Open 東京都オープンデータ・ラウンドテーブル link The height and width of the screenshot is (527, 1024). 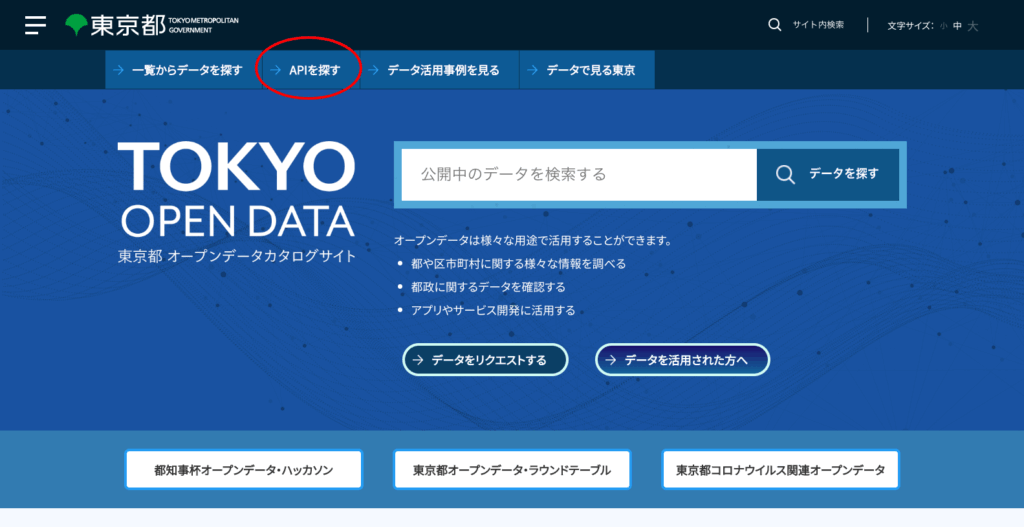tap(512, 470)
